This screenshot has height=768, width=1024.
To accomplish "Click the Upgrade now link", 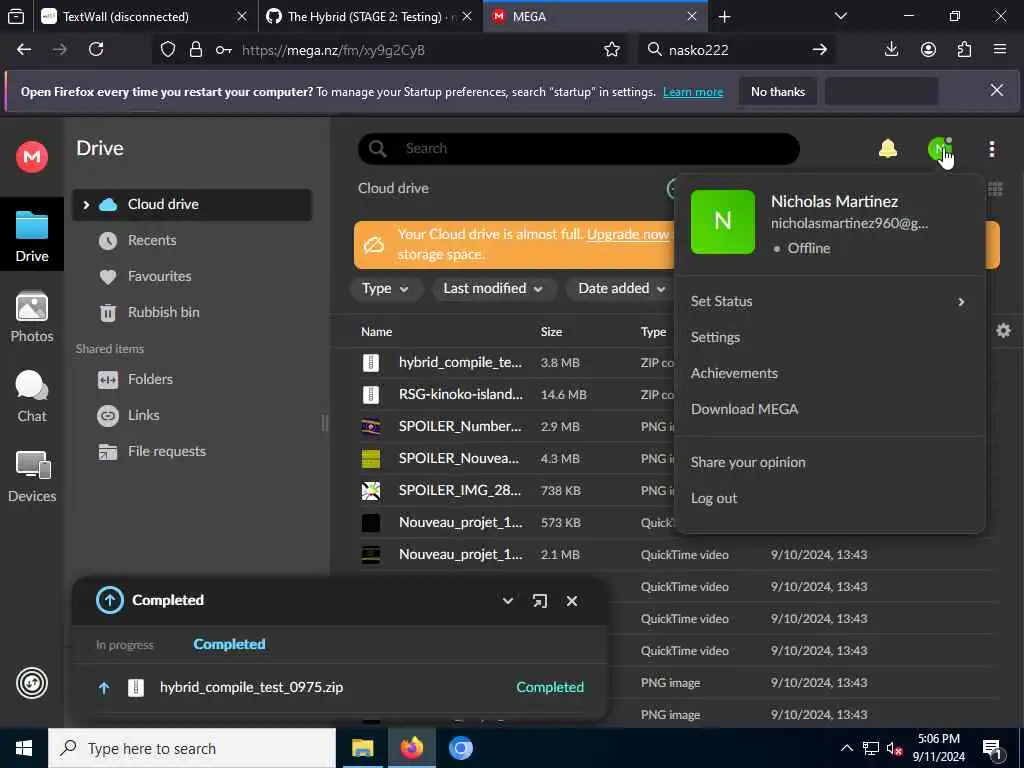I will [628, 234].
